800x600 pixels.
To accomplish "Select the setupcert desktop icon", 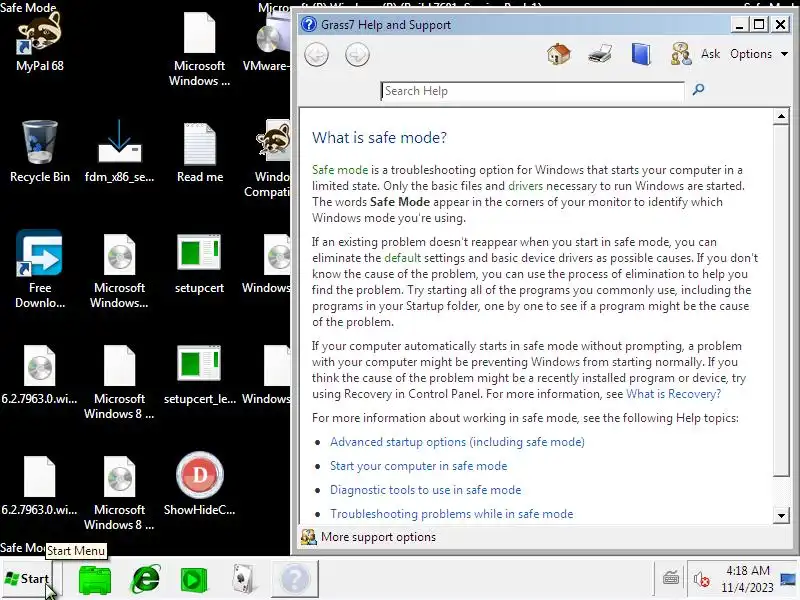I will 199,264.
